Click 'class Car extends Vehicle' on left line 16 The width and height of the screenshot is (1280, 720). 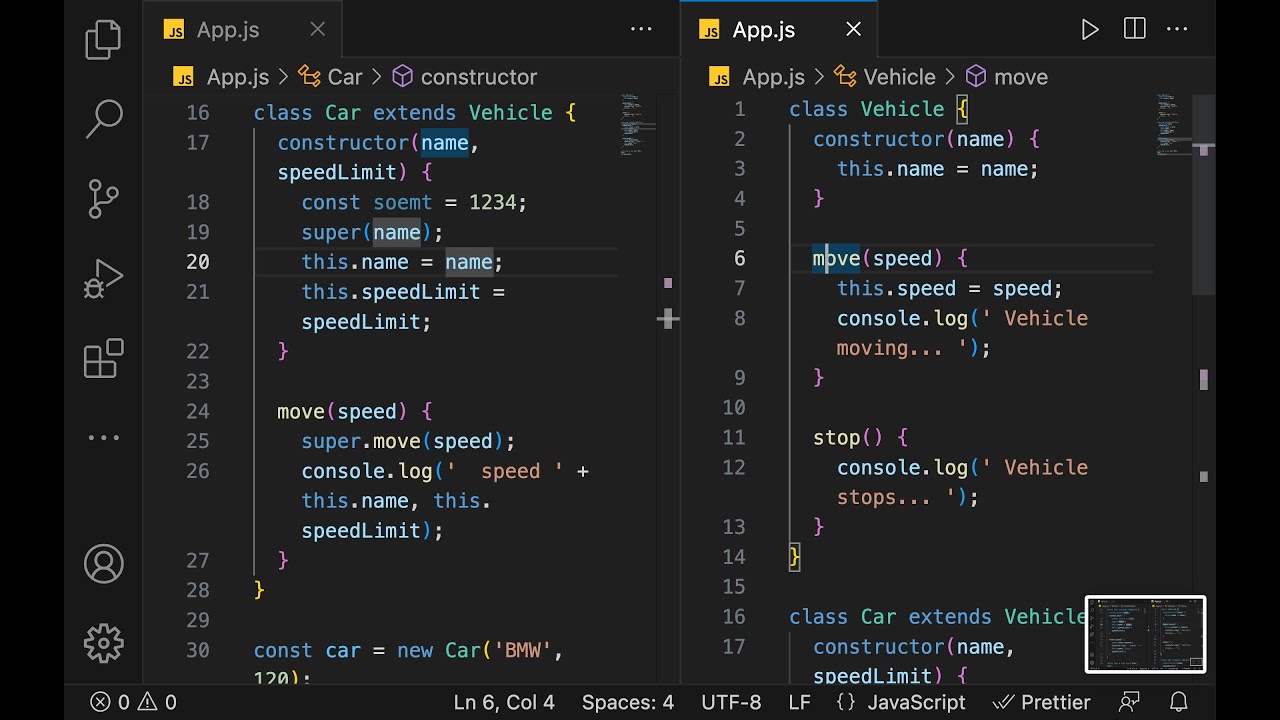(x=403, y=113)
